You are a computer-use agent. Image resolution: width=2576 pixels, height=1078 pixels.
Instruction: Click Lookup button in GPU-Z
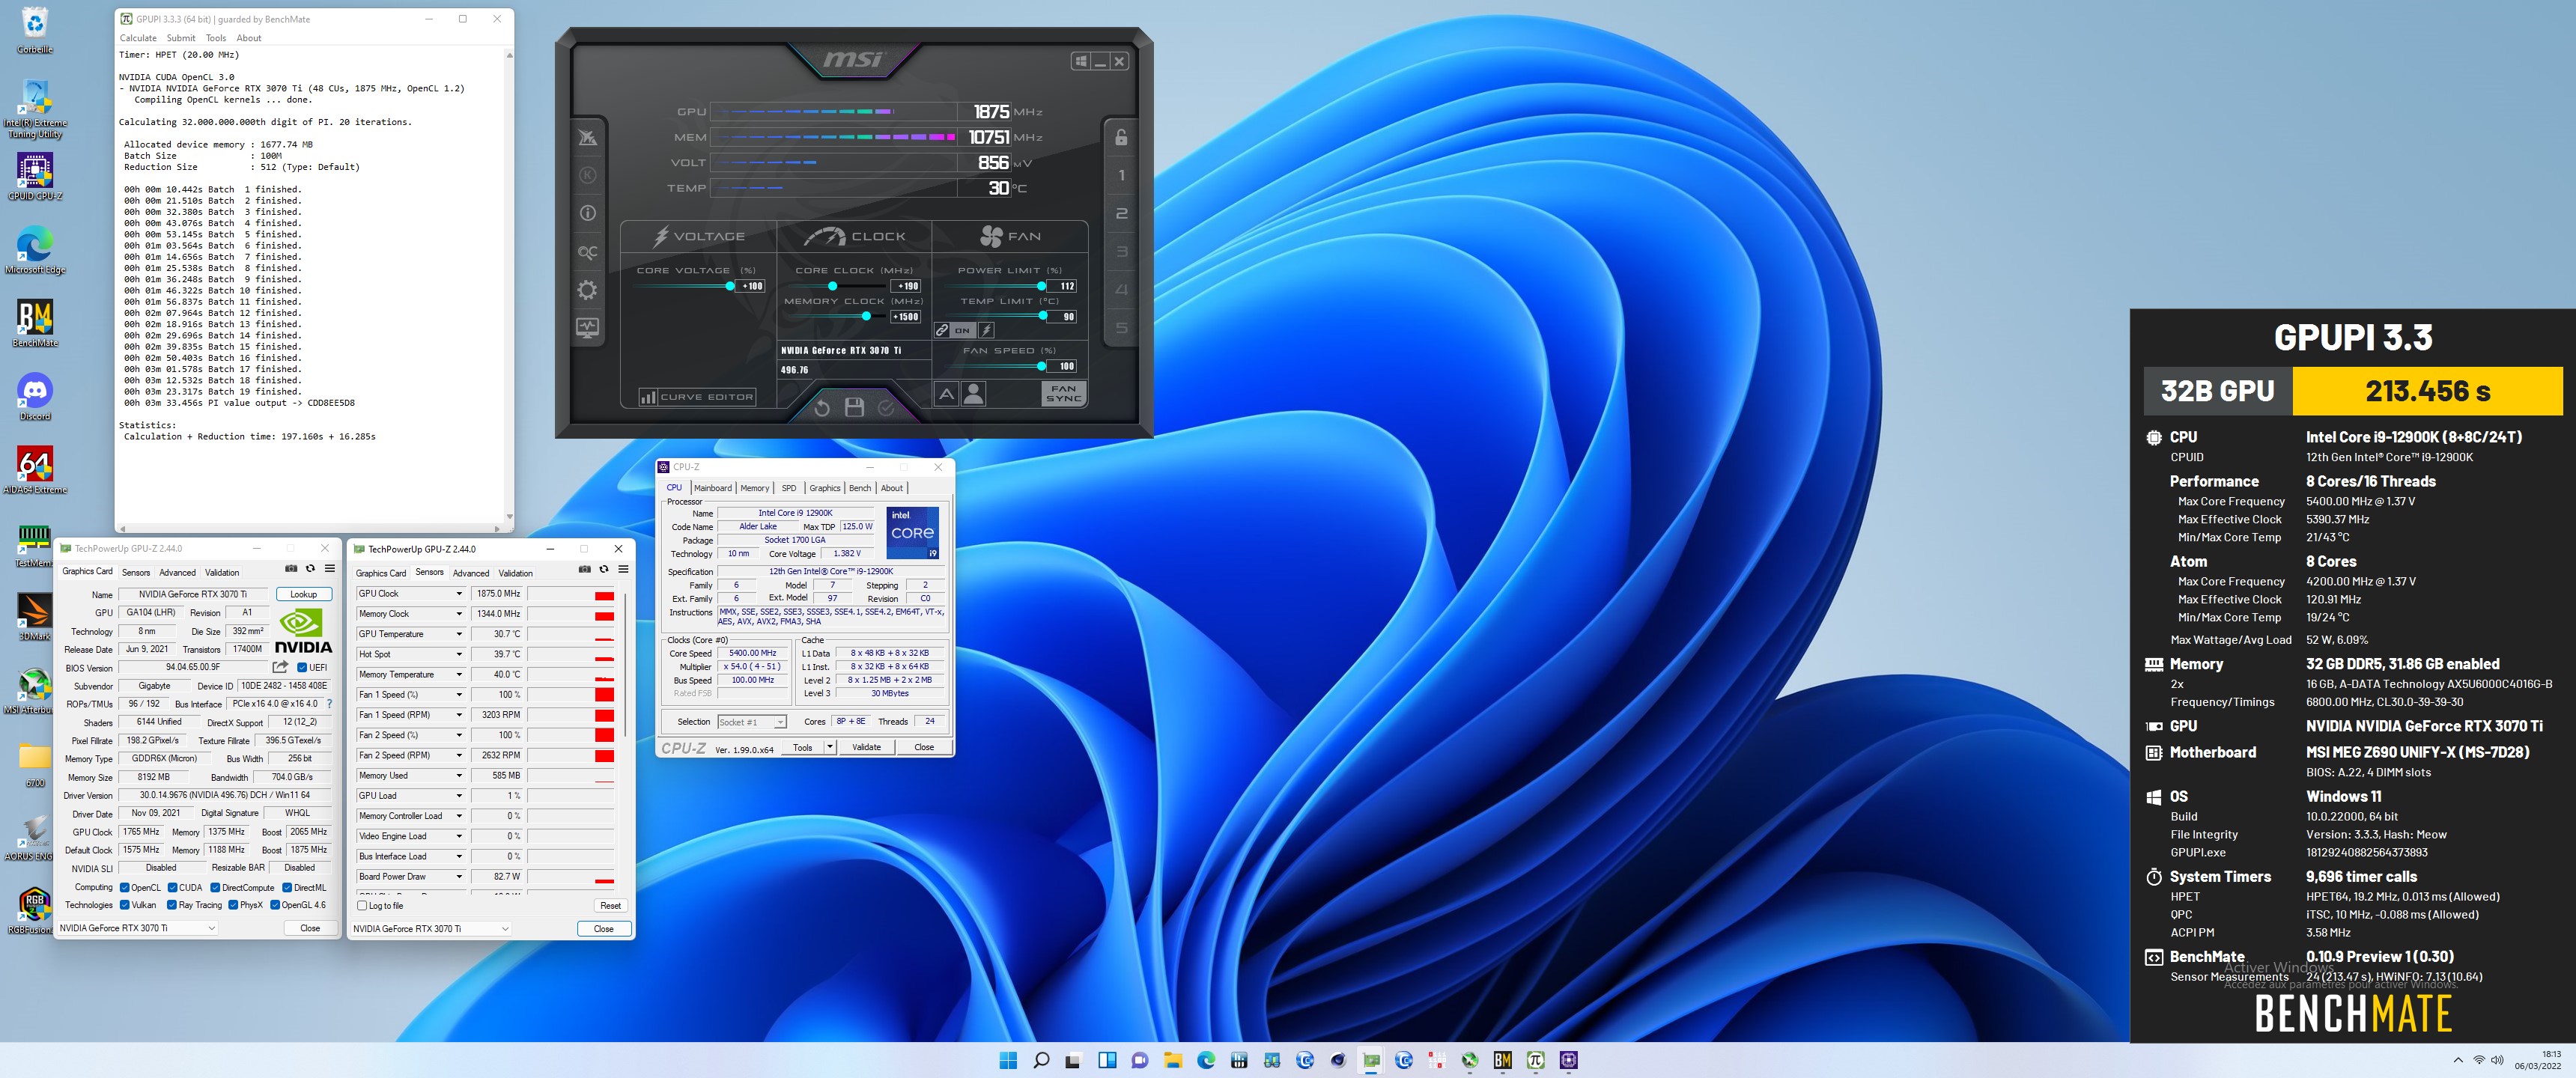pyautogui.click(x=304, y=594)
